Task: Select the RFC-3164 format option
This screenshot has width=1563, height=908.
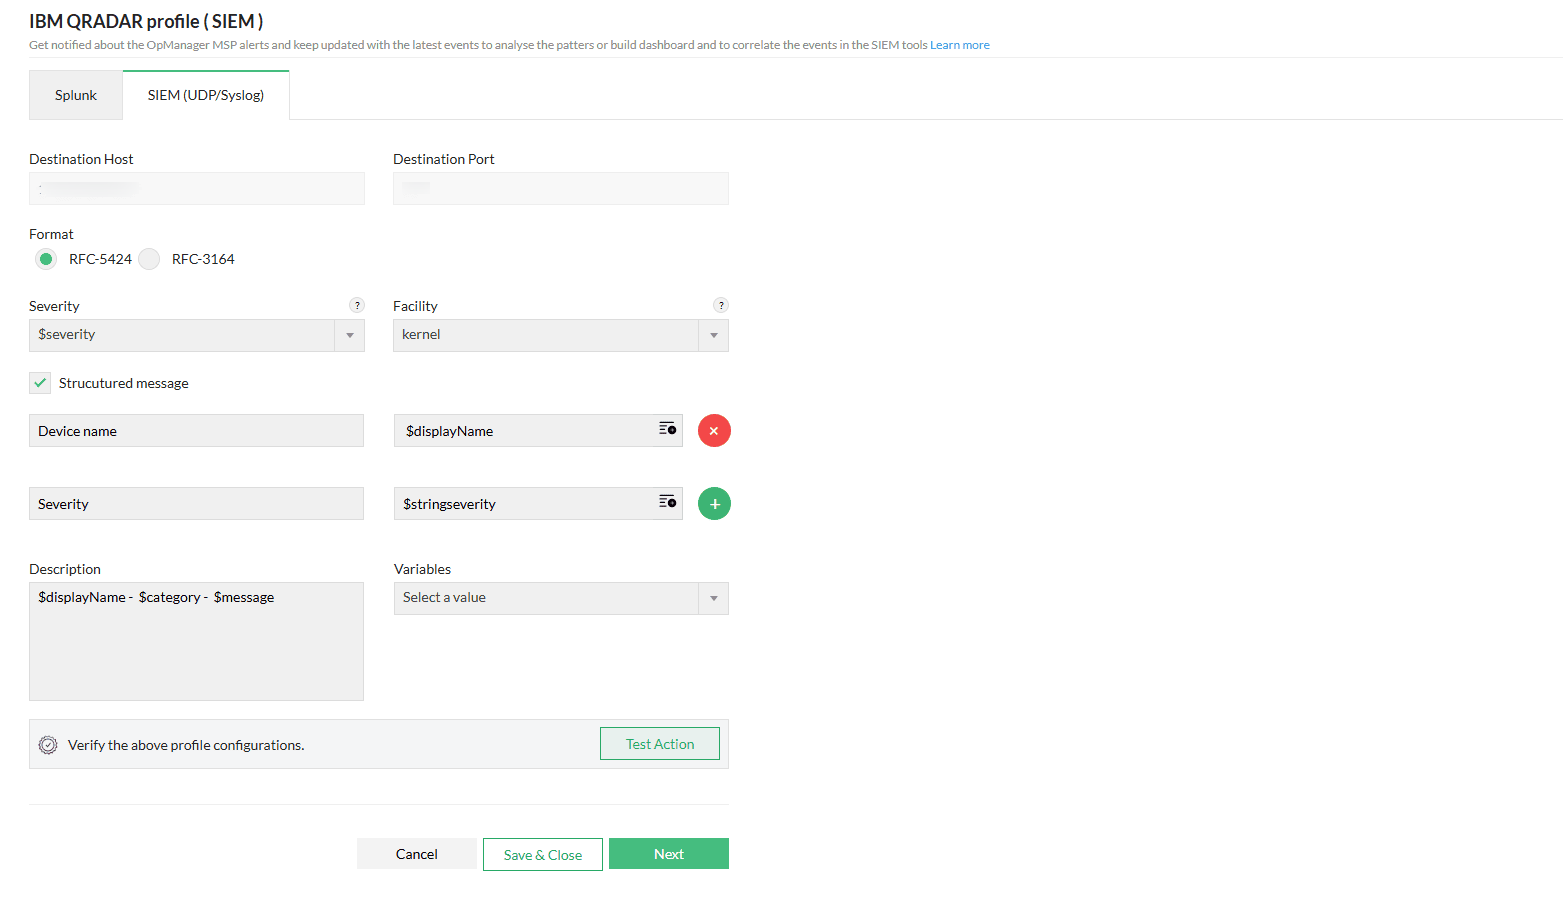Action: (x=148, y=258)
